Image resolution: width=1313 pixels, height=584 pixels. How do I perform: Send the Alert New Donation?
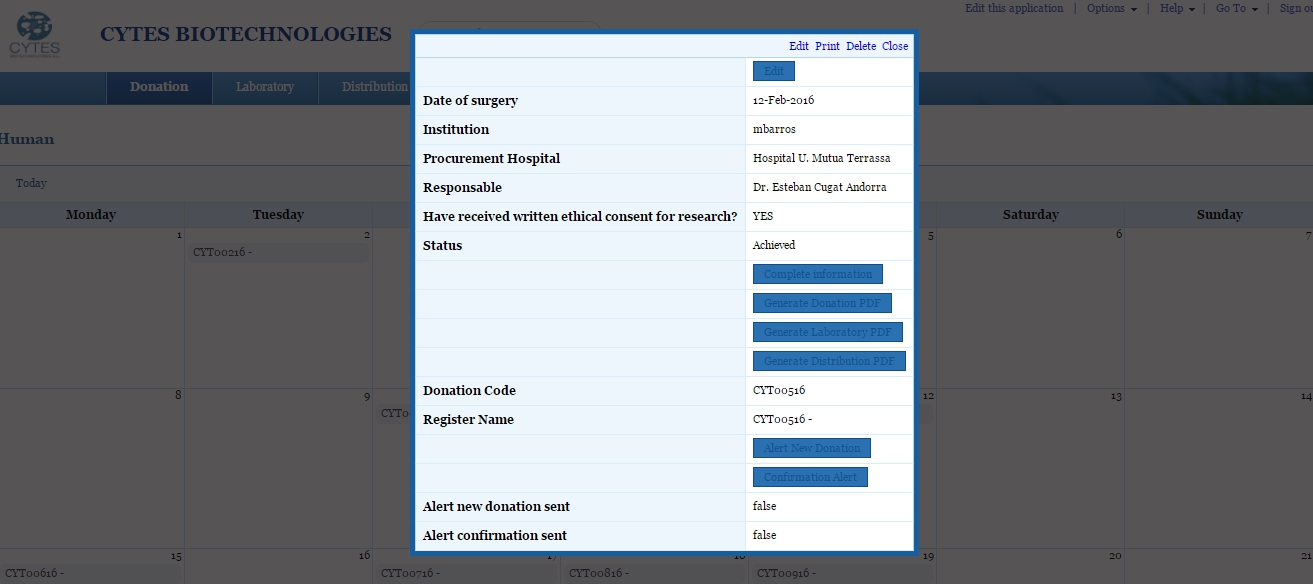point(811,448)
